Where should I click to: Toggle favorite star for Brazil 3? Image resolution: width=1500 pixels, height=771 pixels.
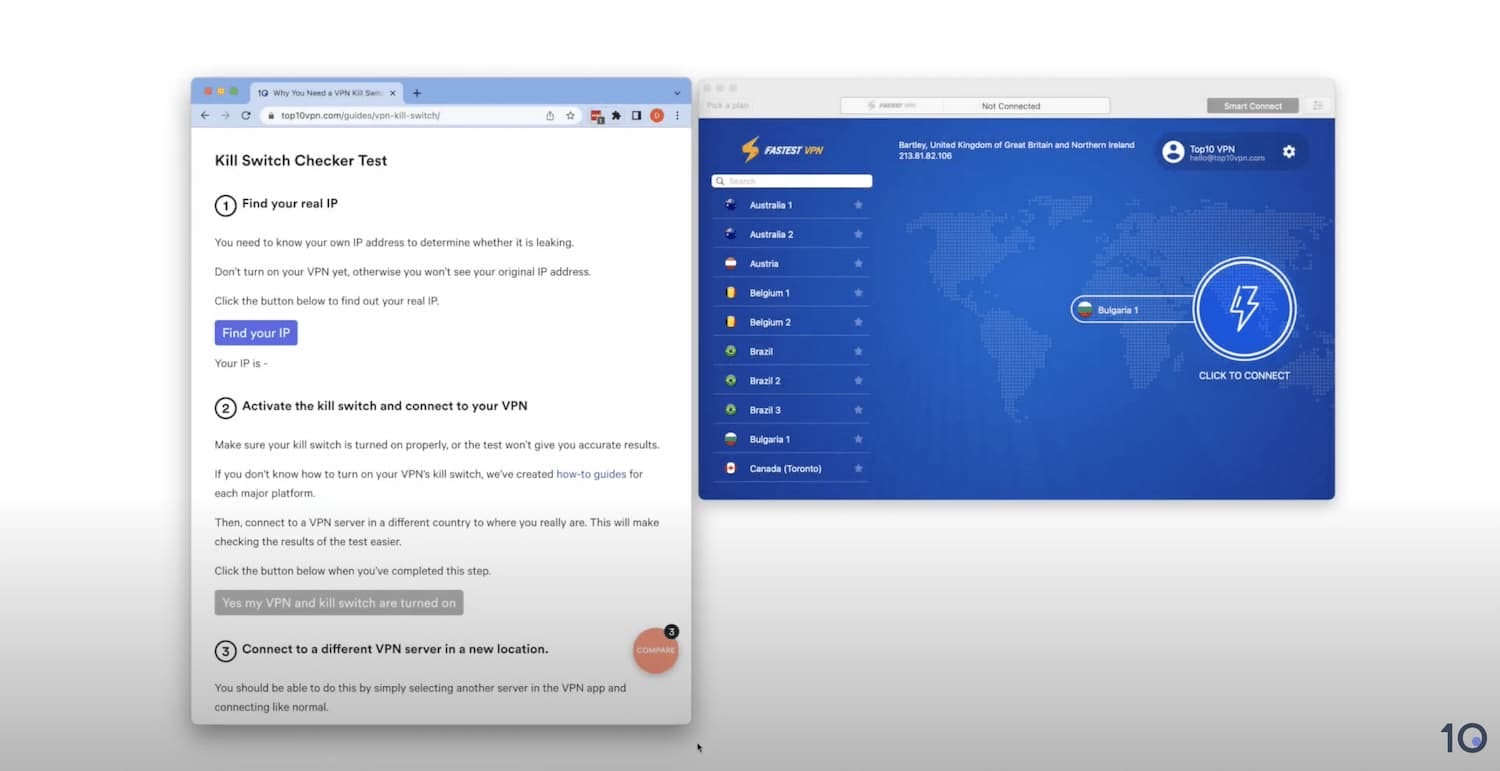[858, 410]
